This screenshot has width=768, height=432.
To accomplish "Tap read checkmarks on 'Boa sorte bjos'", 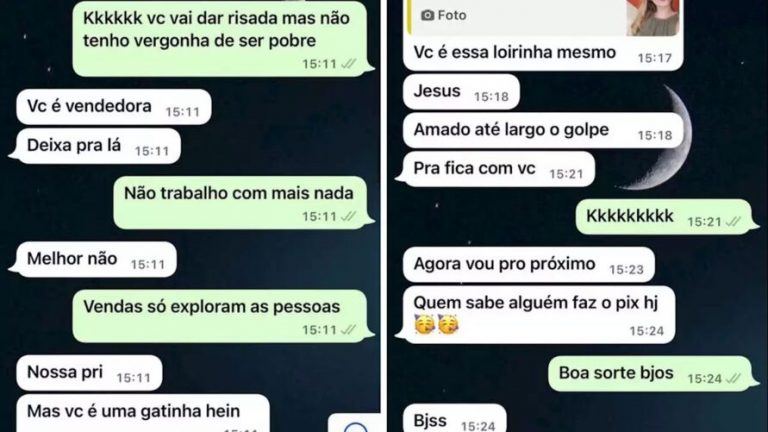I will coord(733,378).
